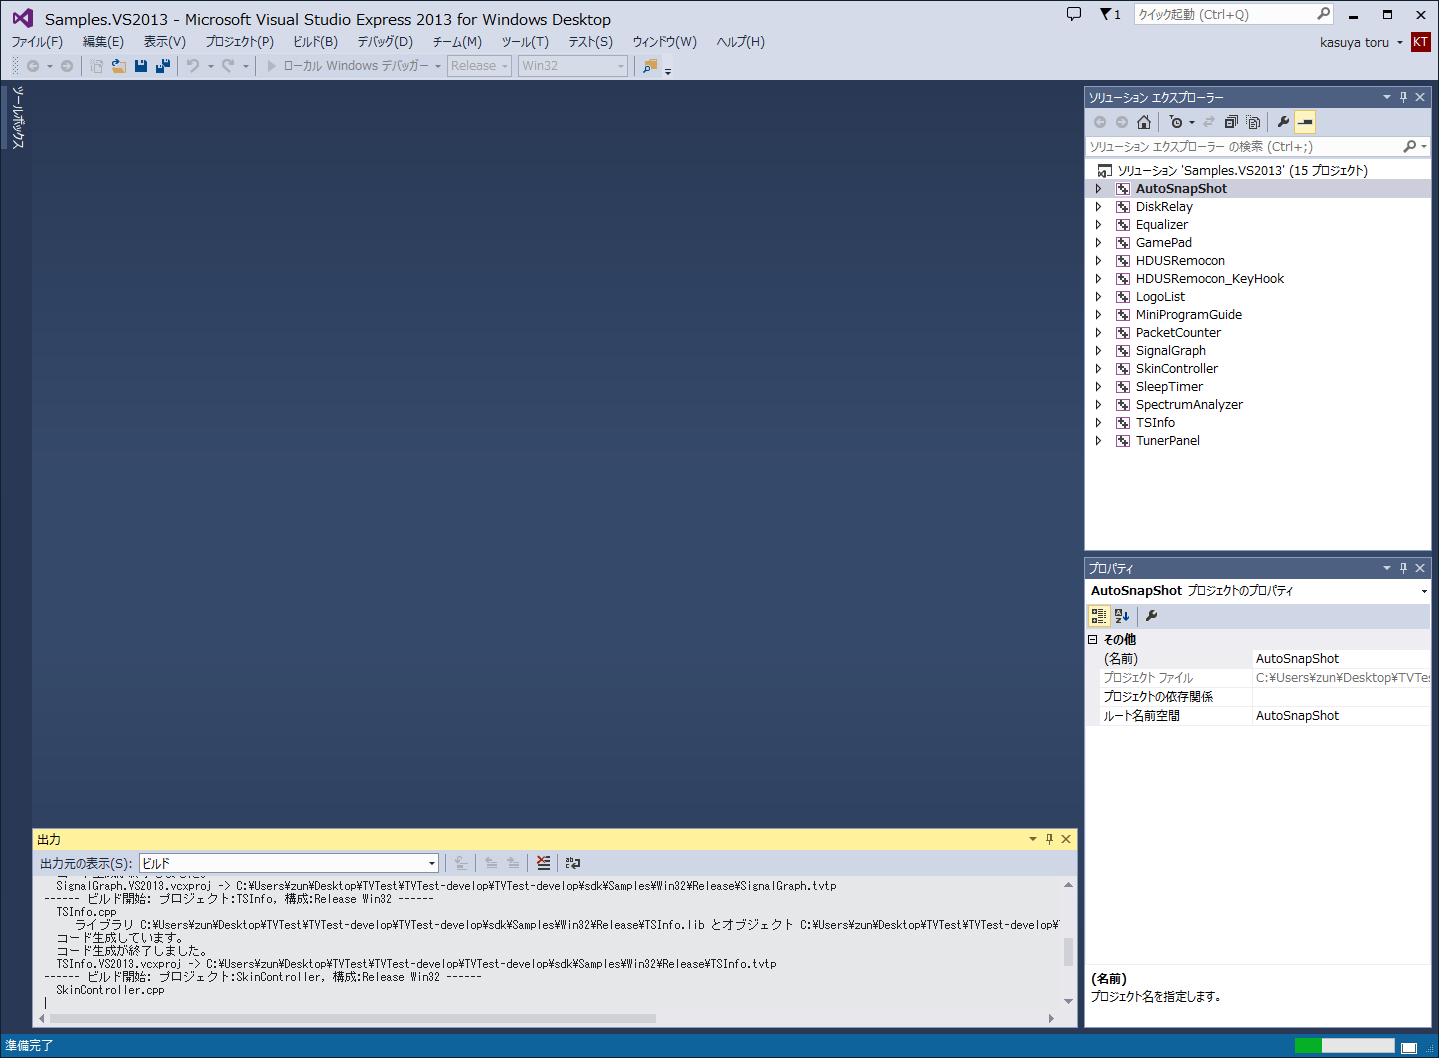Click the Quick Launch search field

[1224, 14]
